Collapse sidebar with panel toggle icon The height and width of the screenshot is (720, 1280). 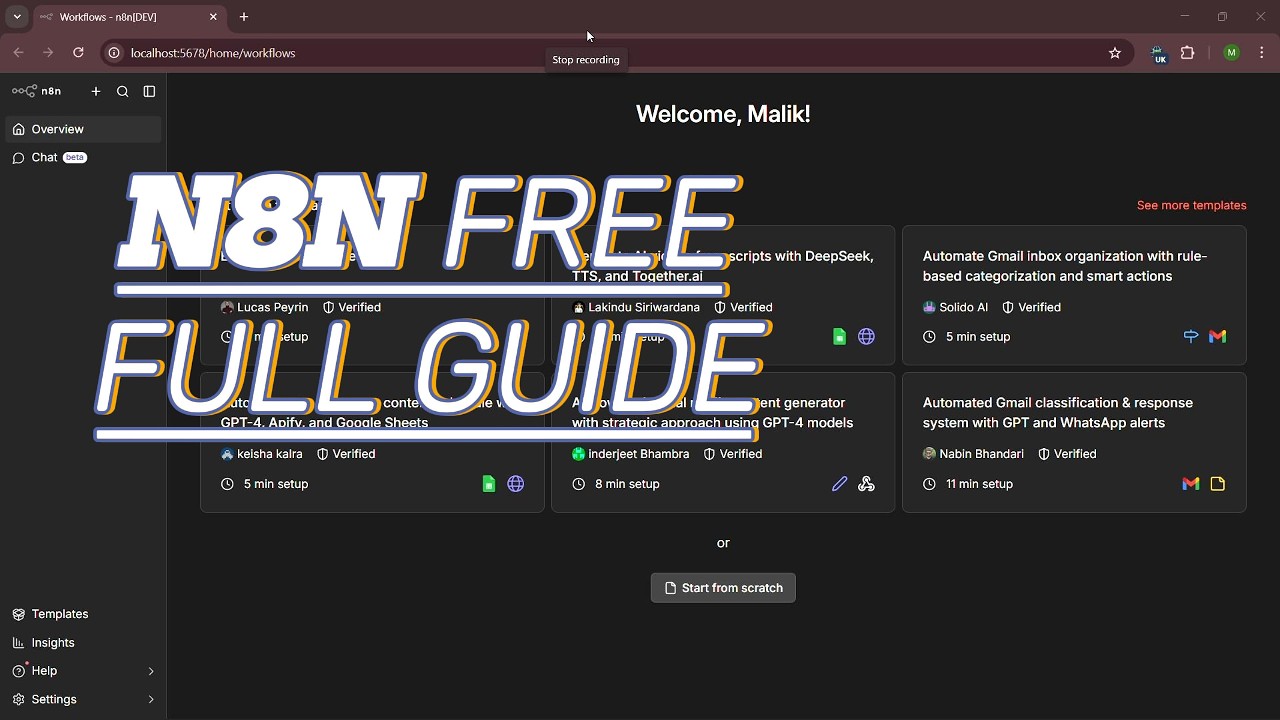tap(150, 91)
